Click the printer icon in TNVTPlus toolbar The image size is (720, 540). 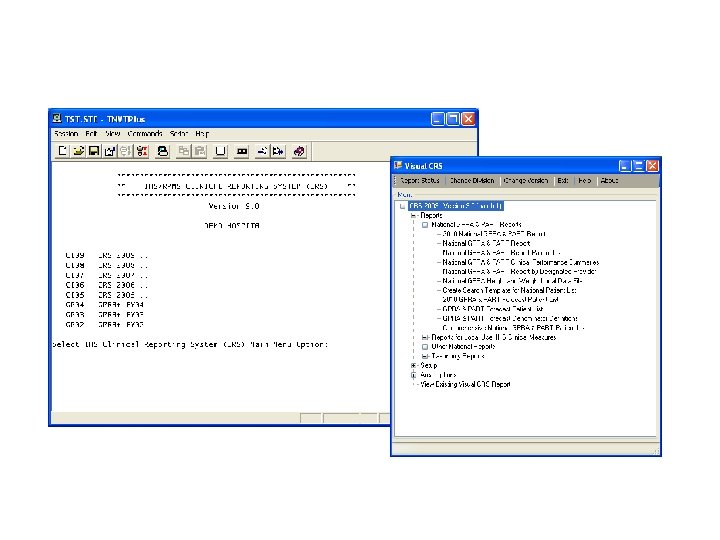[163, 151]
